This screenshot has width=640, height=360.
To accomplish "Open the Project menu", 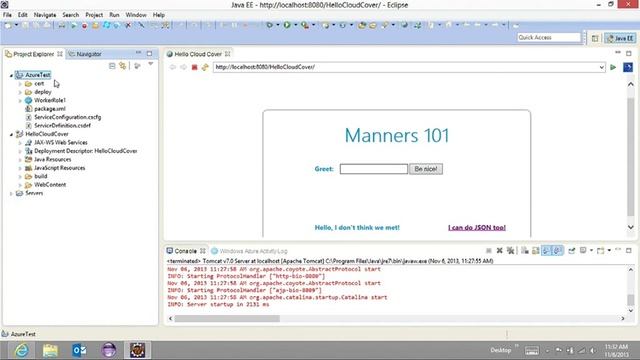I will click(94, 15).
